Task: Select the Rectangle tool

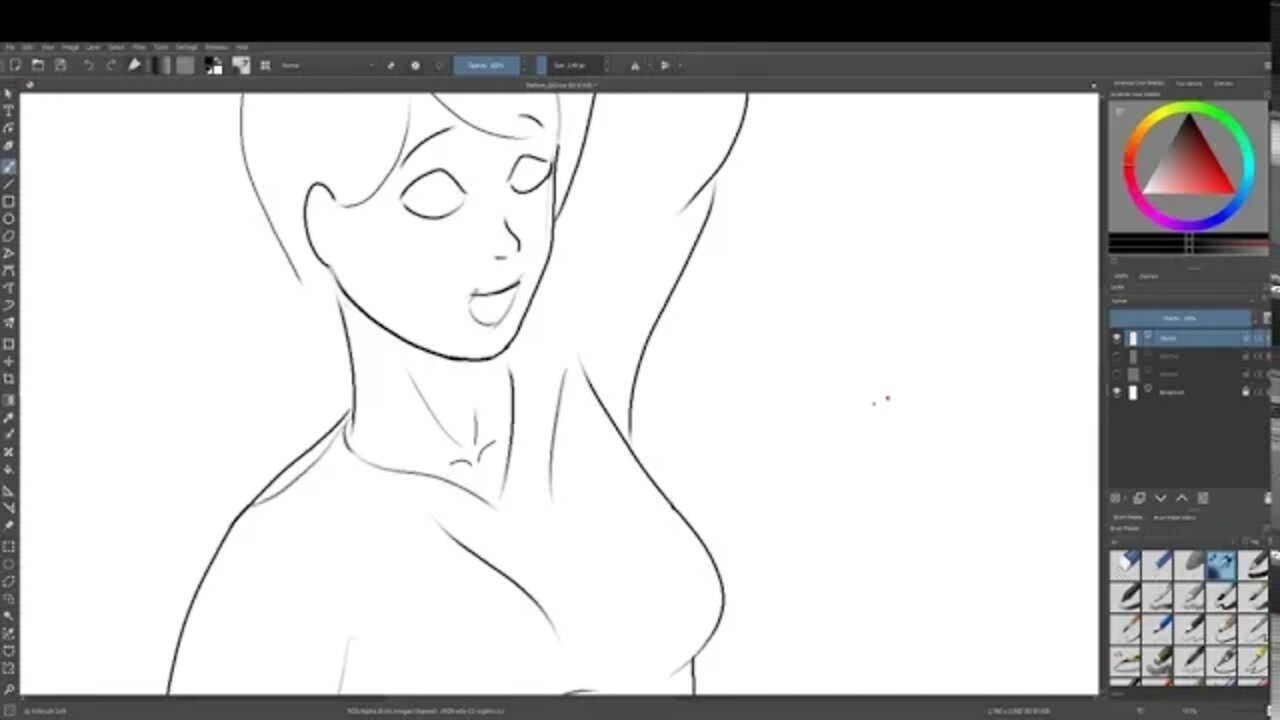Action: [9, 201]
